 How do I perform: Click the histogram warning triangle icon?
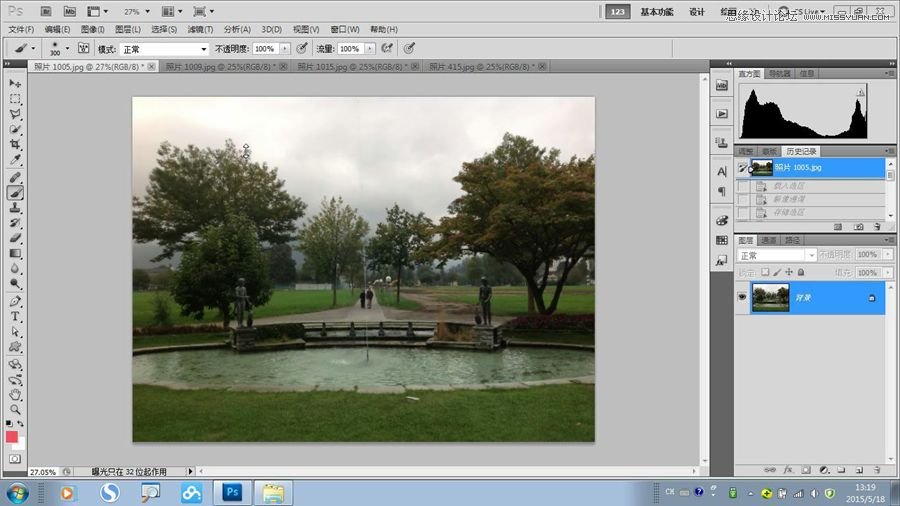[x=859, y=93]
